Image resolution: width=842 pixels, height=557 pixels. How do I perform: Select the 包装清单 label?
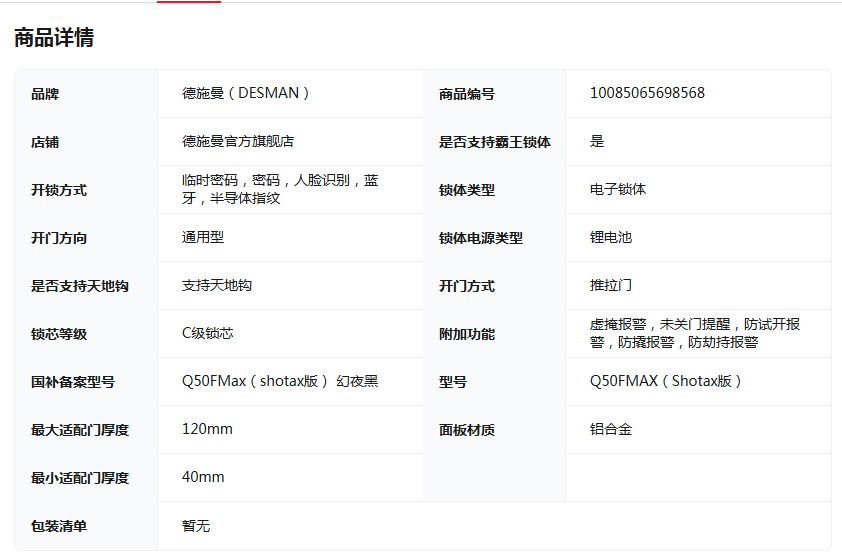coord(59,526)
